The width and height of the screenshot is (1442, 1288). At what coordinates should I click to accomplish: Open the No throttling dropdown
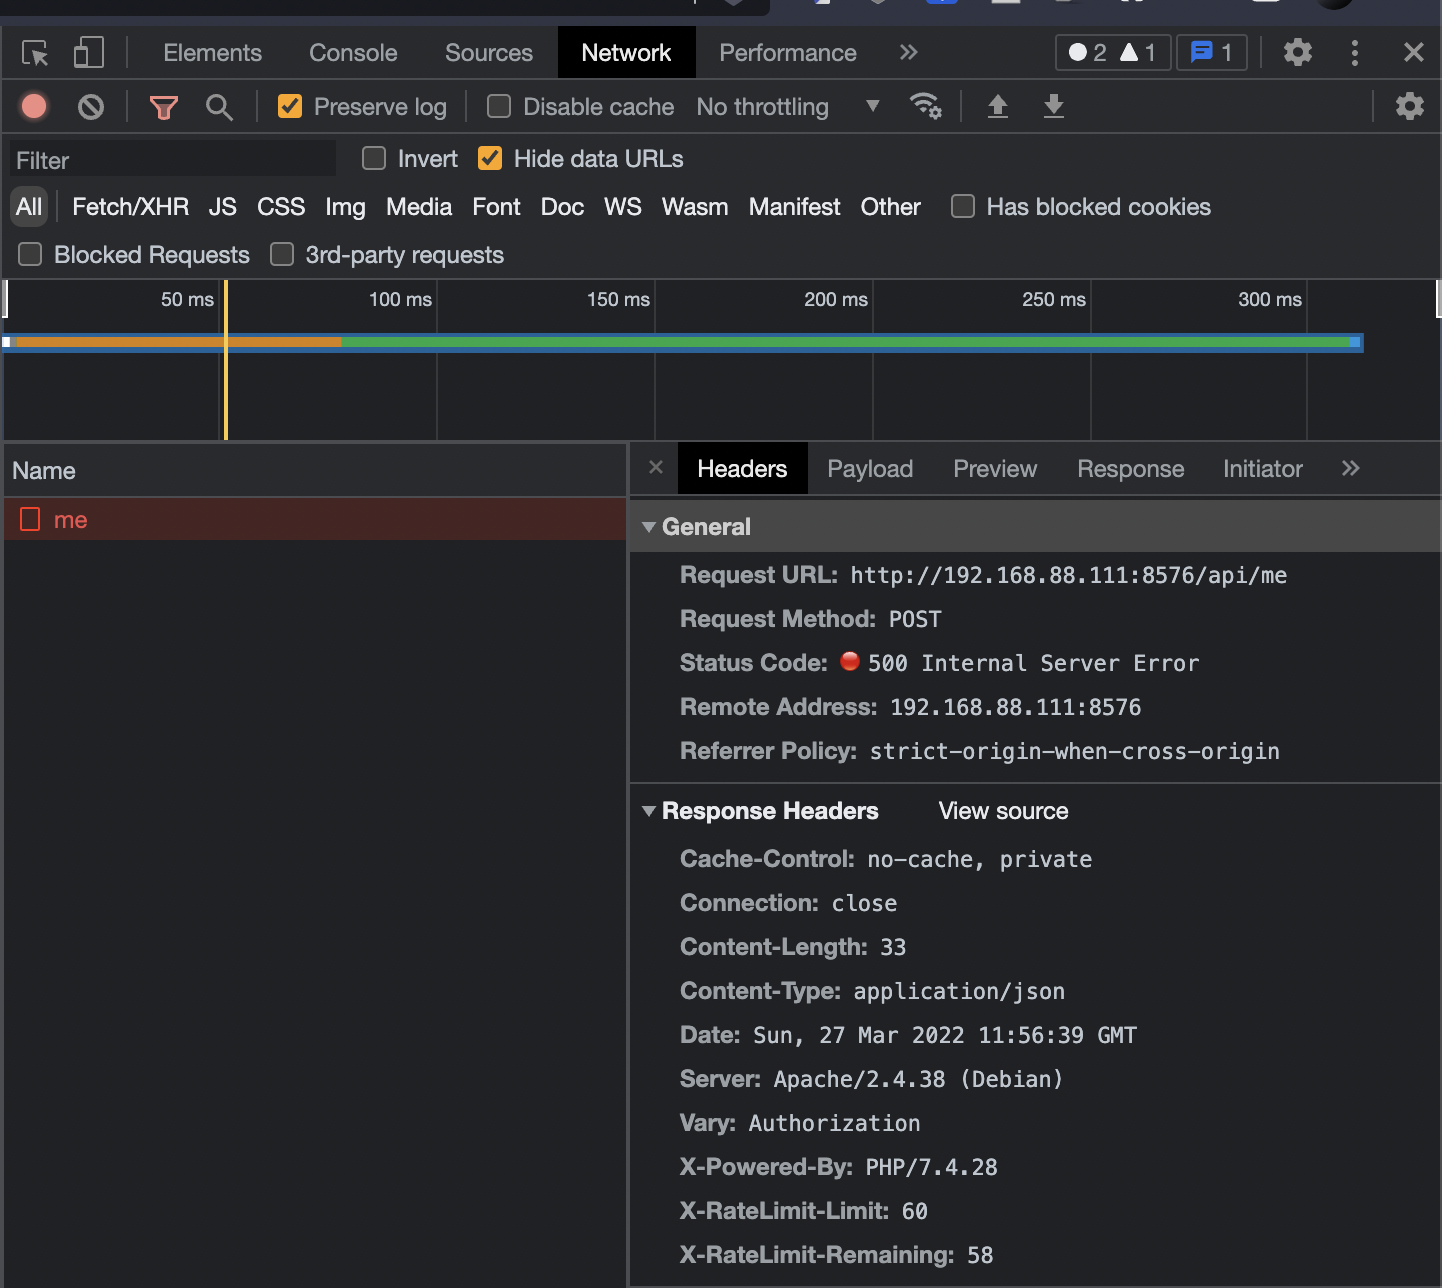[790, 107]
